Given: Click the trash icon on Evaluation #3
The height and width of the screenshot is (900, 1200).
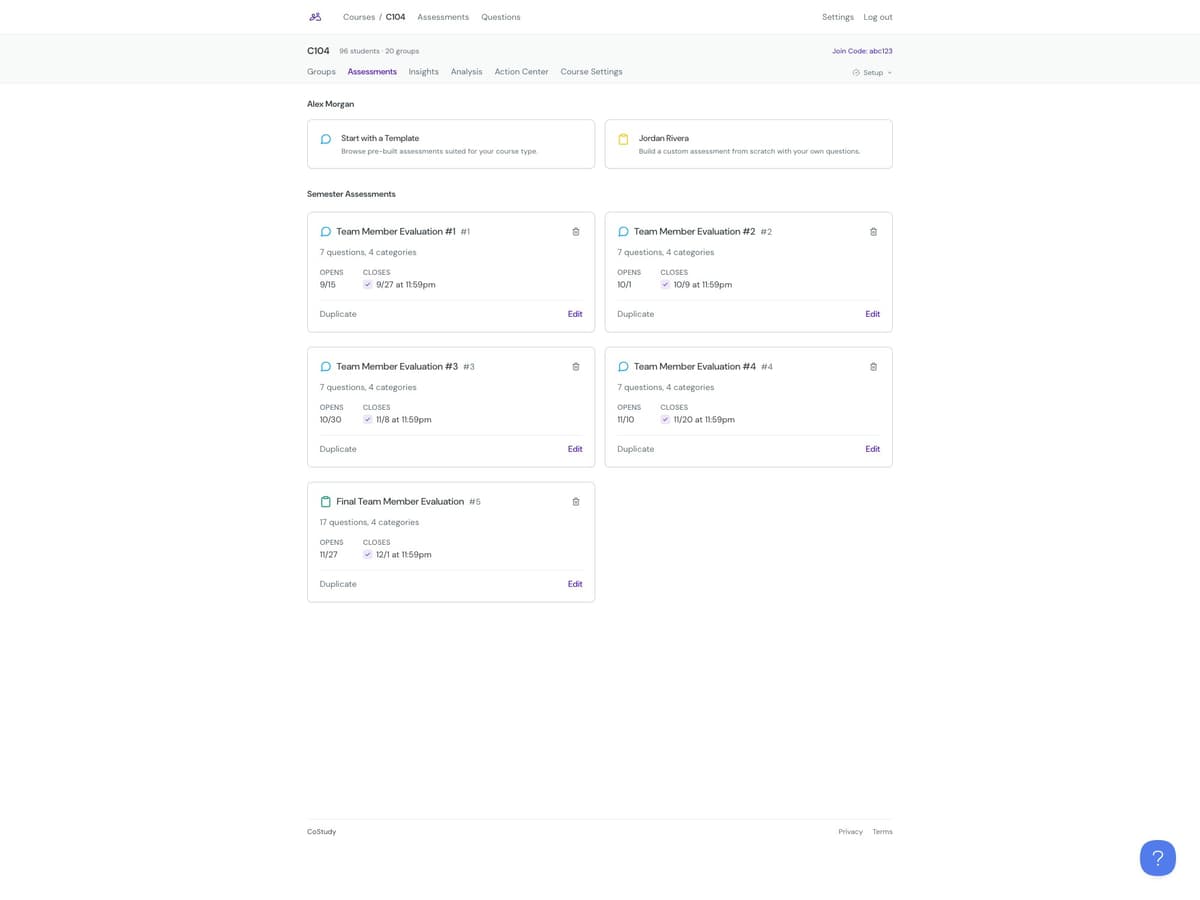Looking at the screenshot, I should pyautogui.click(x=576, y=366).
